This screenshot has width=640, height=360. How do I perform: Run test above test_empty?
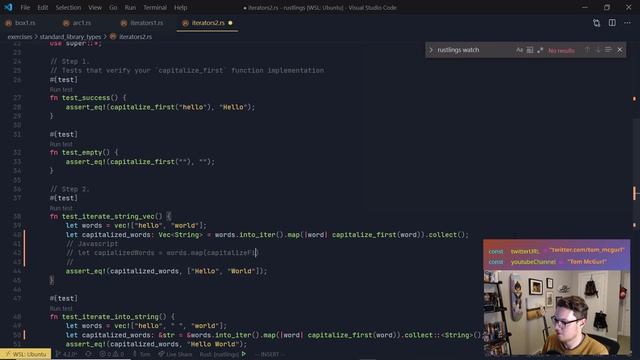tap(61, 144)
